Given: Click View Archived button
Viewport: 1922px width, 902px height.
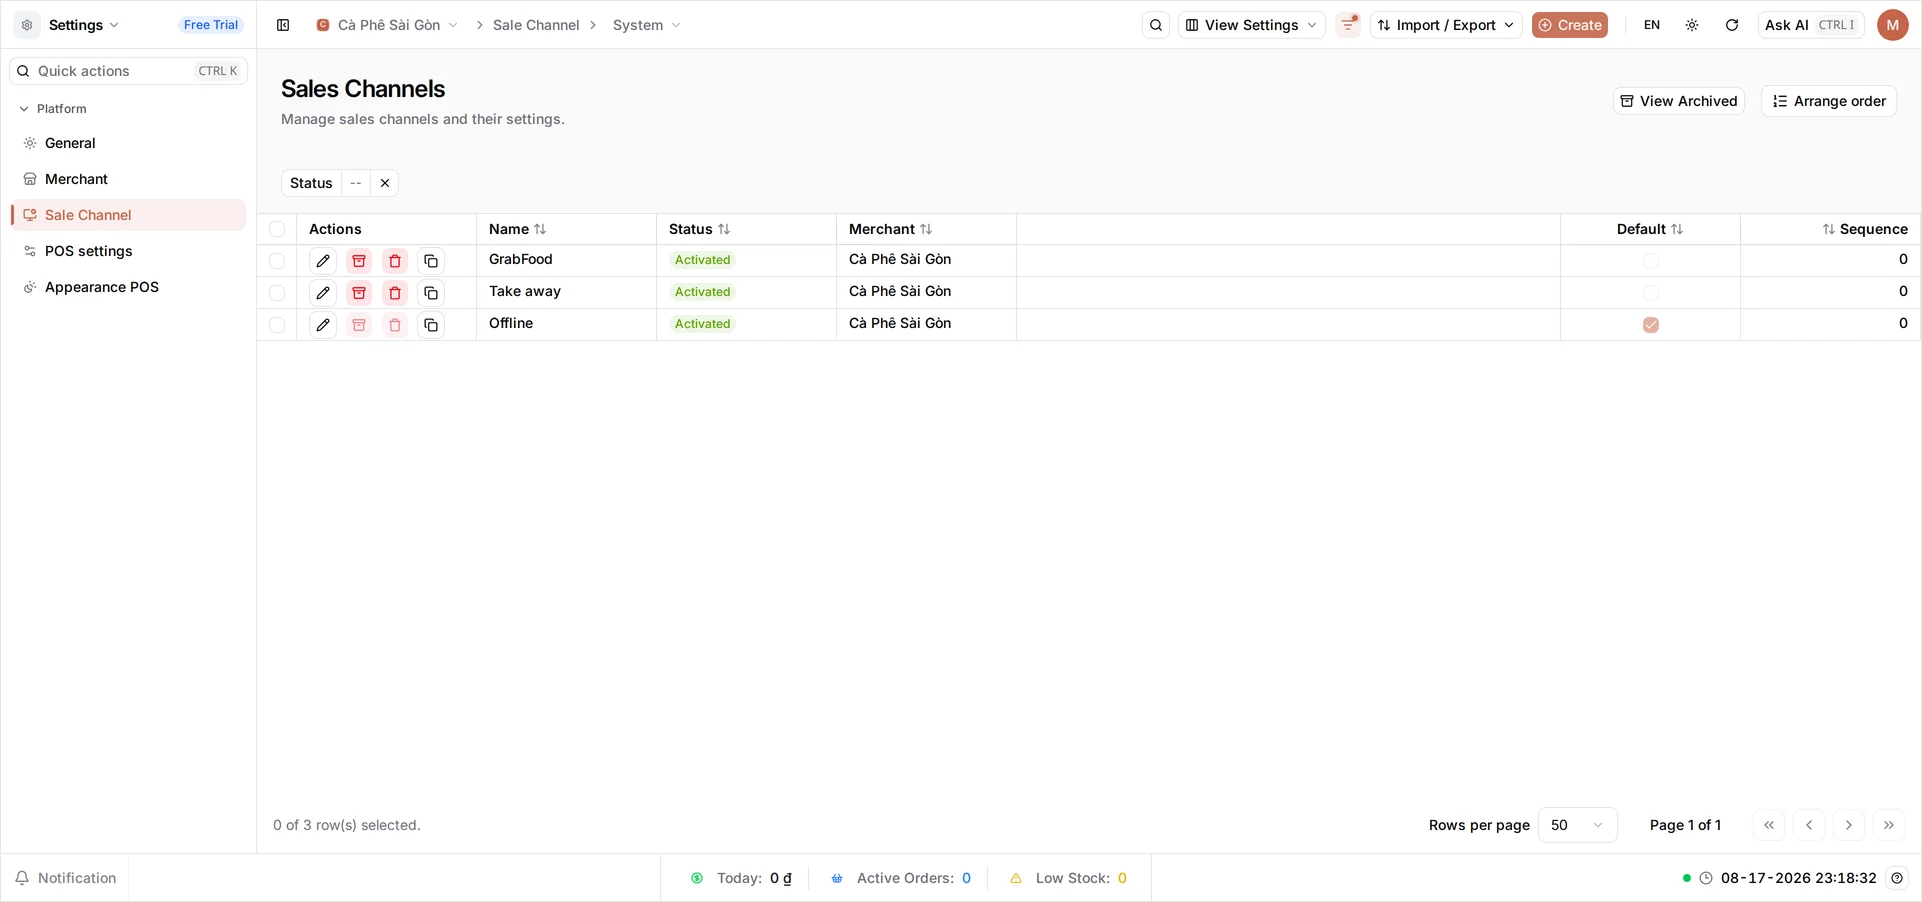Looking at the screenshot, I should coord(1679,101).
